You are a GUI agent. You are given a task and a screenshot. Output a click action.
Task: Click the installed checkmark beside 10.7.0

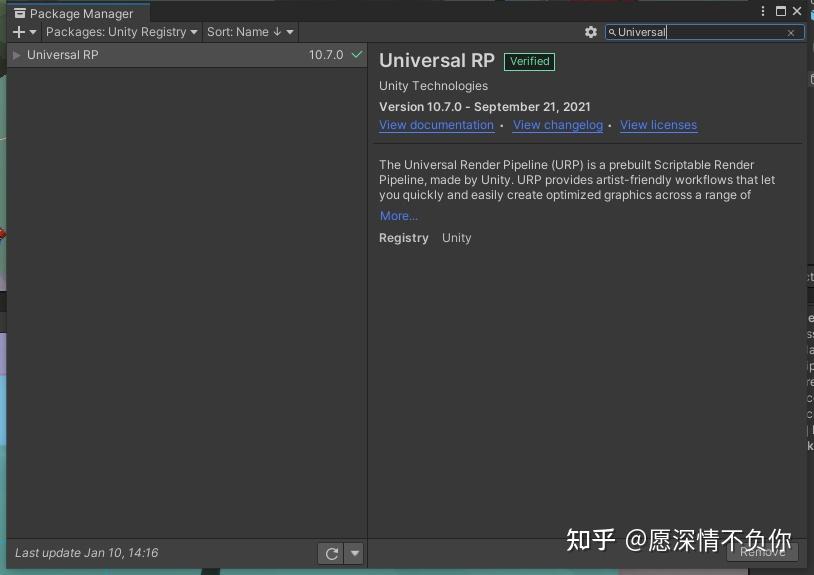coord(357,54)
